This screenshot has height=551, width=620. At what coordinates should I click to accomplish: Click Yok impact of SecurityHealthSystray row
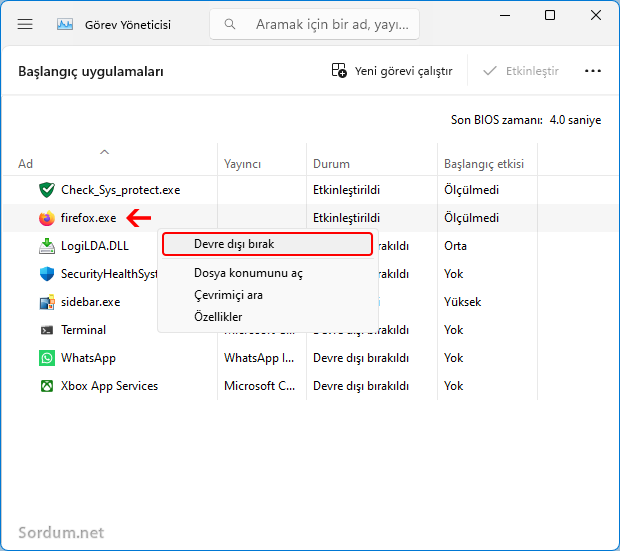[x=454, y=274]
